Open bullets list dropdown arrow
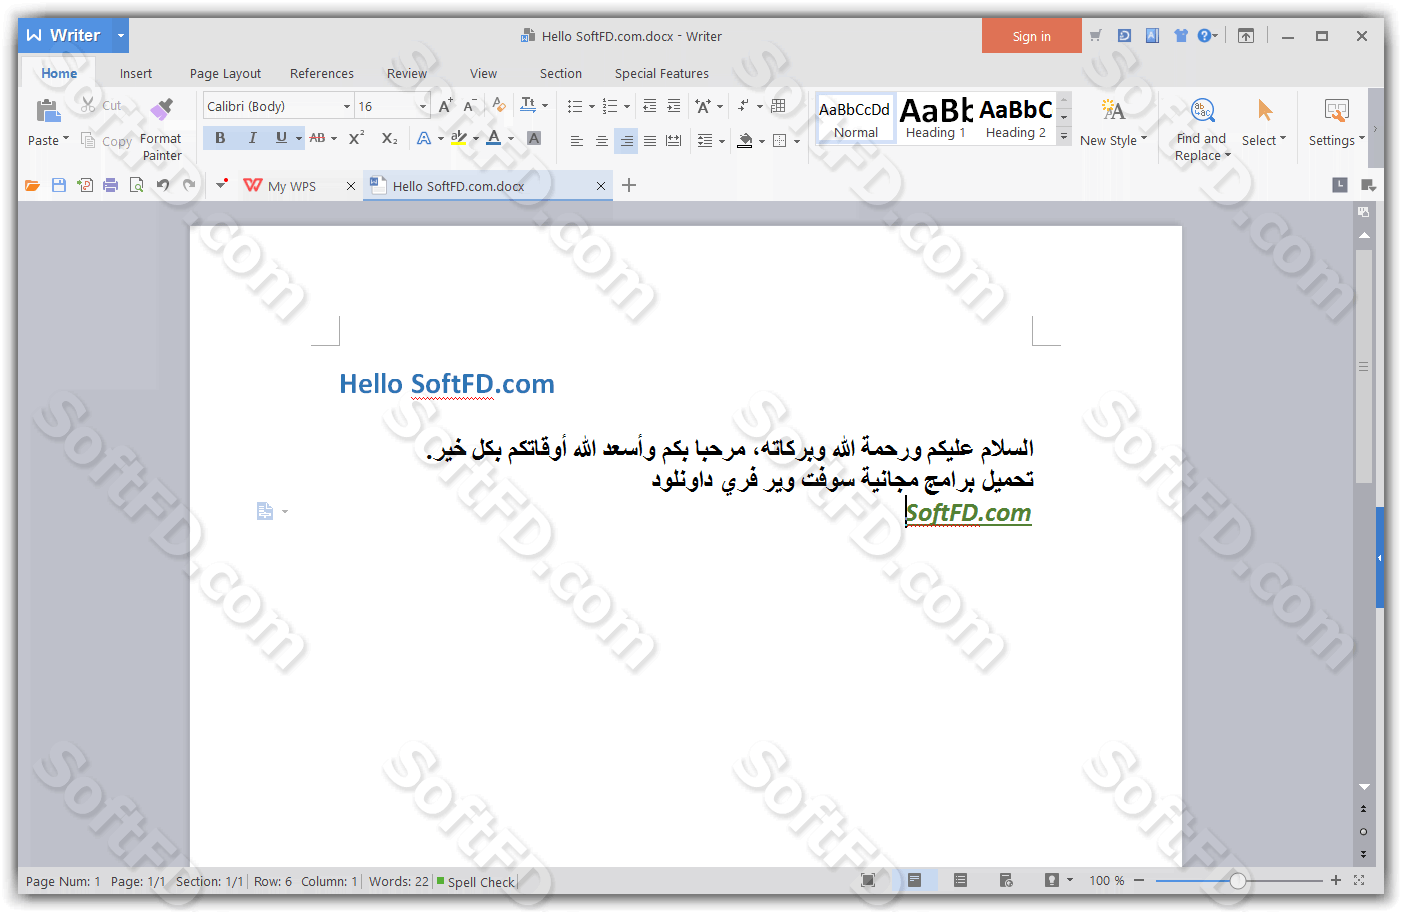Screen dimensions: 1402x912 coord(591,106)
